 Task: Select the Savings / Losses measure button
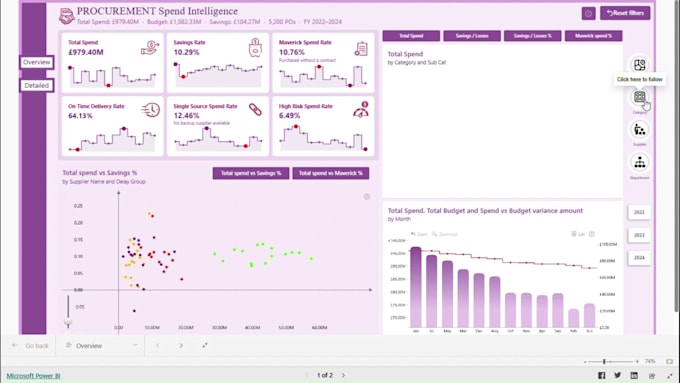(x=472, y=36)
